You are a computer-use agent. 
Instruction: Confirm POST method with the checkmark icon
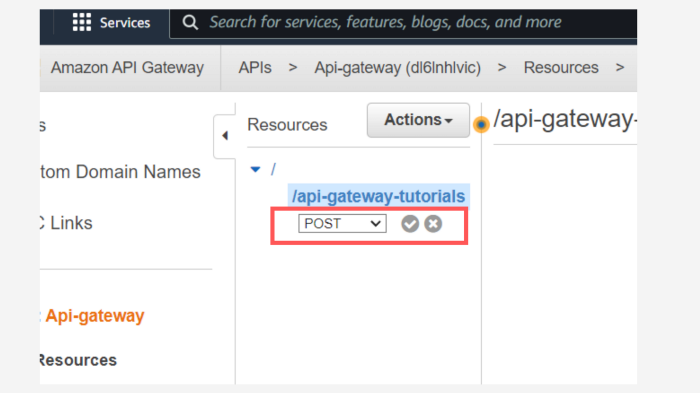(x=410, y=224)
